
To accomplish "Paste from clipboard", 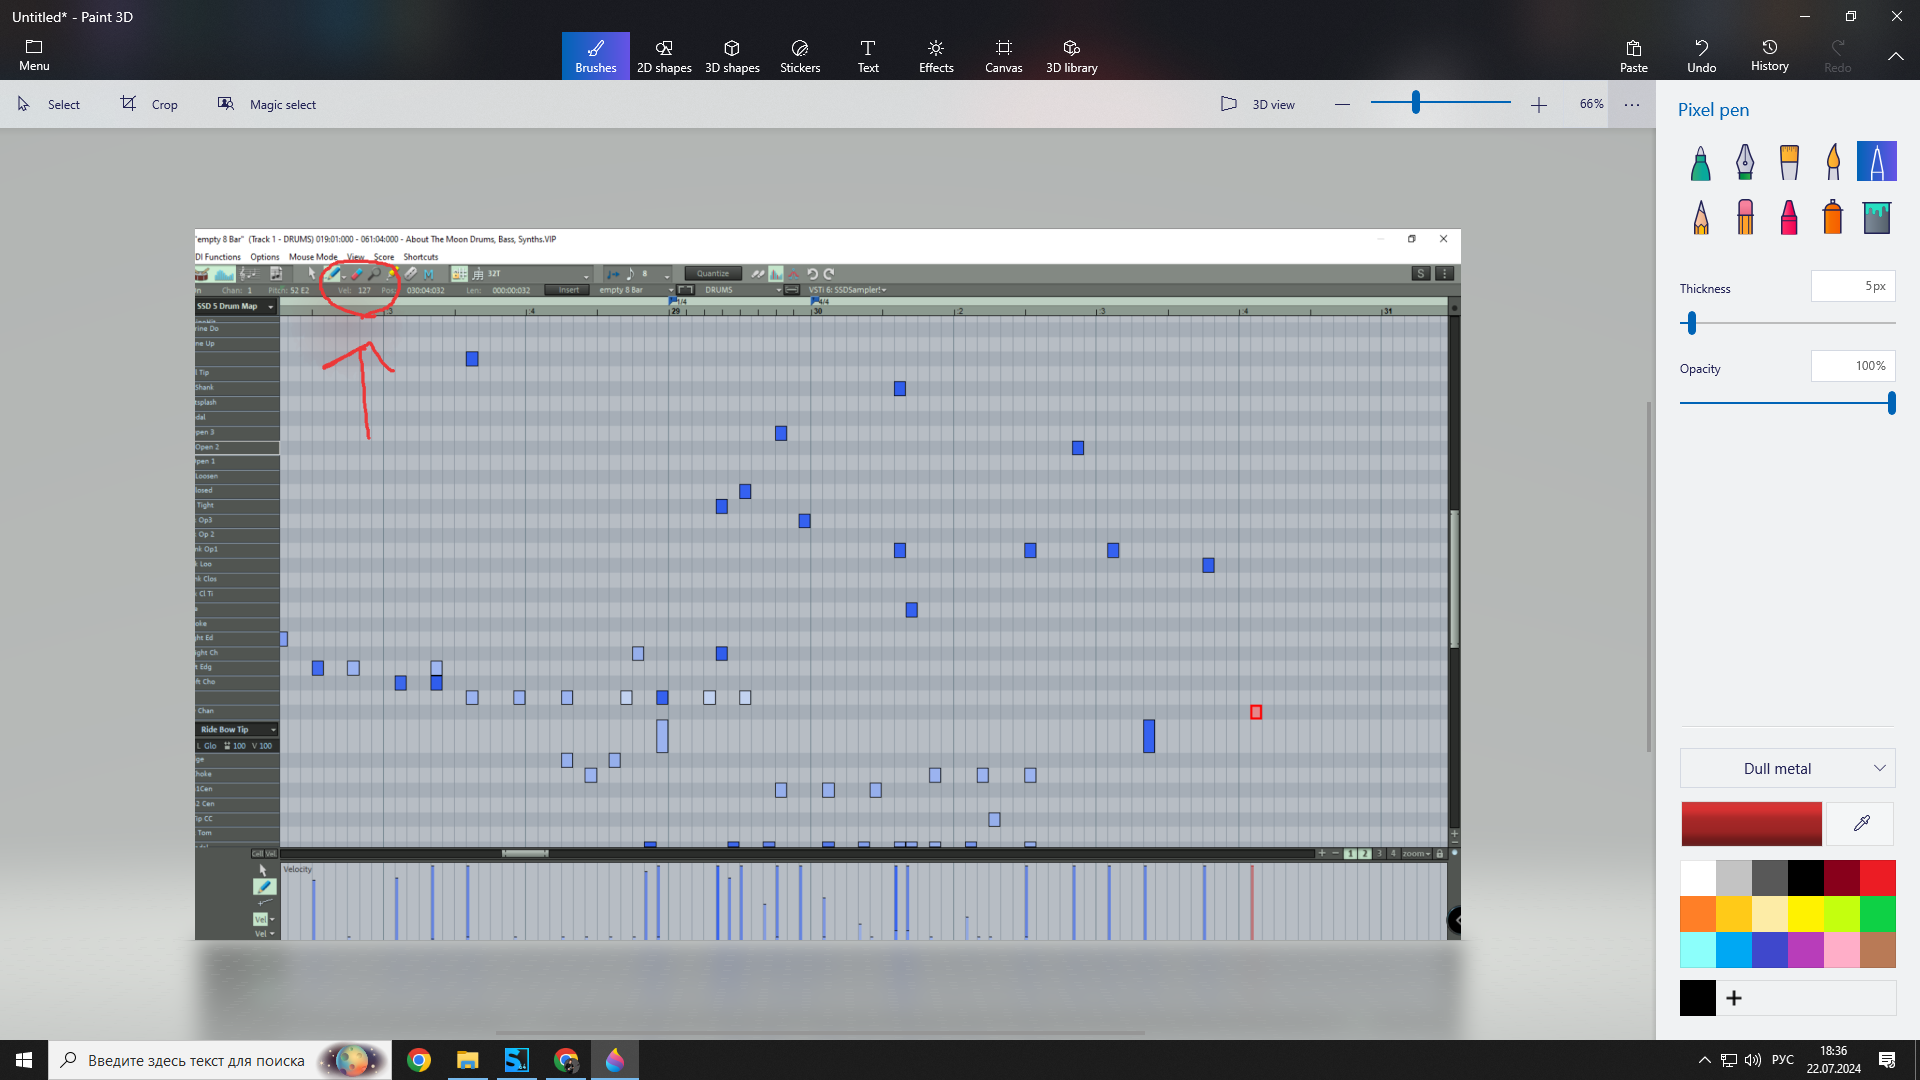I will [1633, 56].
